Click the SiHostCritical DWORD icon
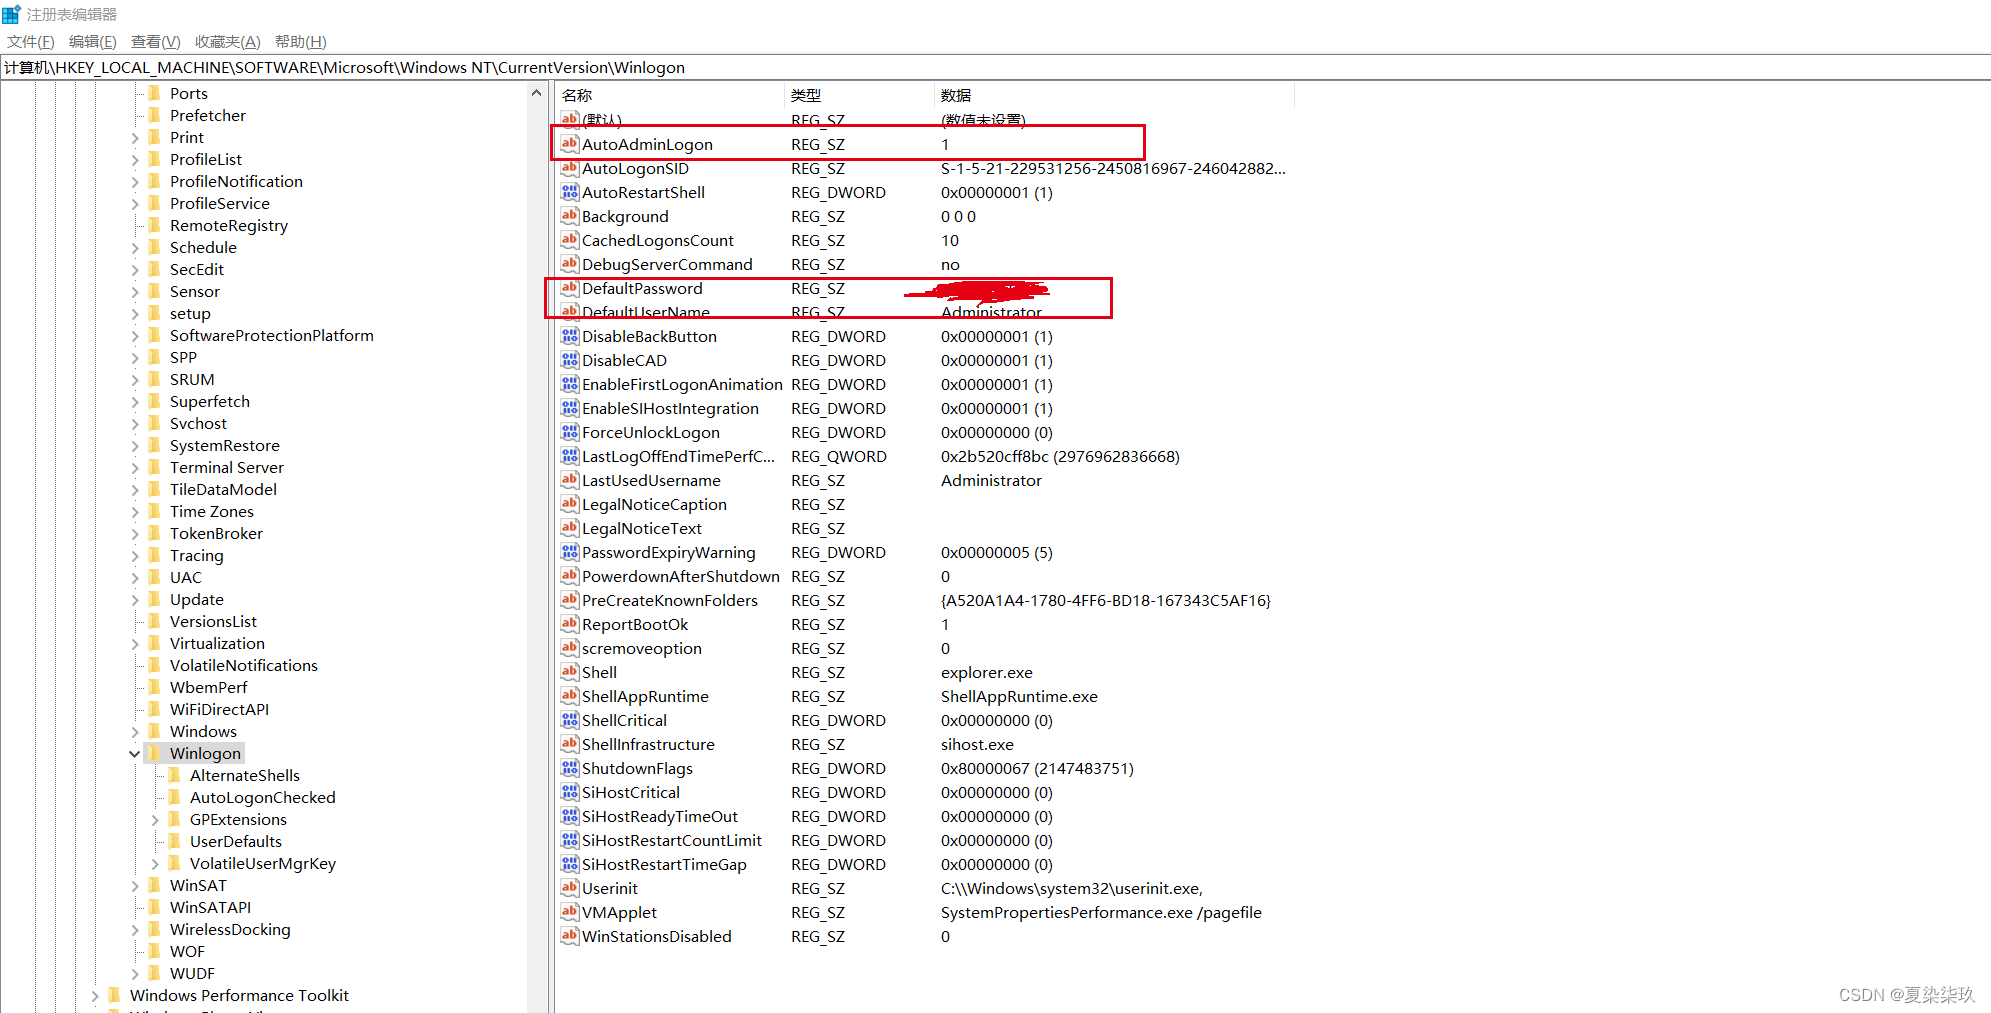Viewport: 1991px width, 1013px height. [x=570, y=792]
